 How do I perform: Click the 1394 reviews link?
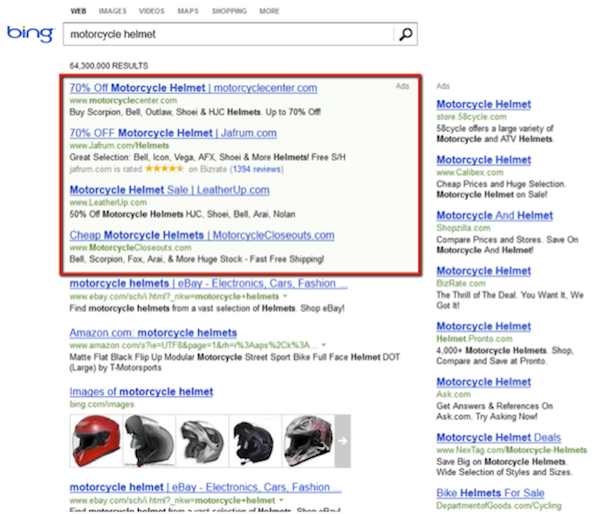(x=256, y=169)
